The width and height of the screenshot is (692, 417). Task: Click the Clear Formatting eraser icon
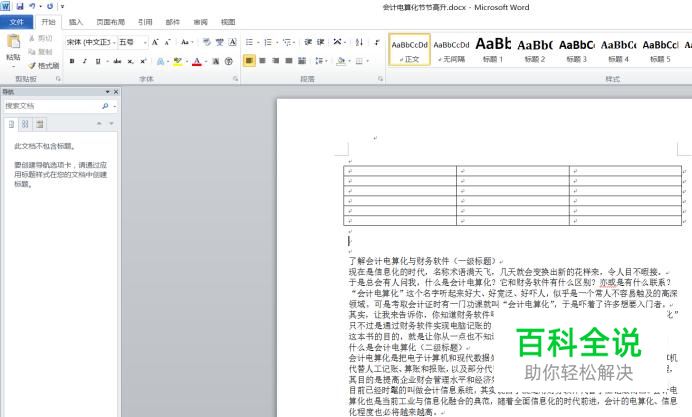[207, 42]
